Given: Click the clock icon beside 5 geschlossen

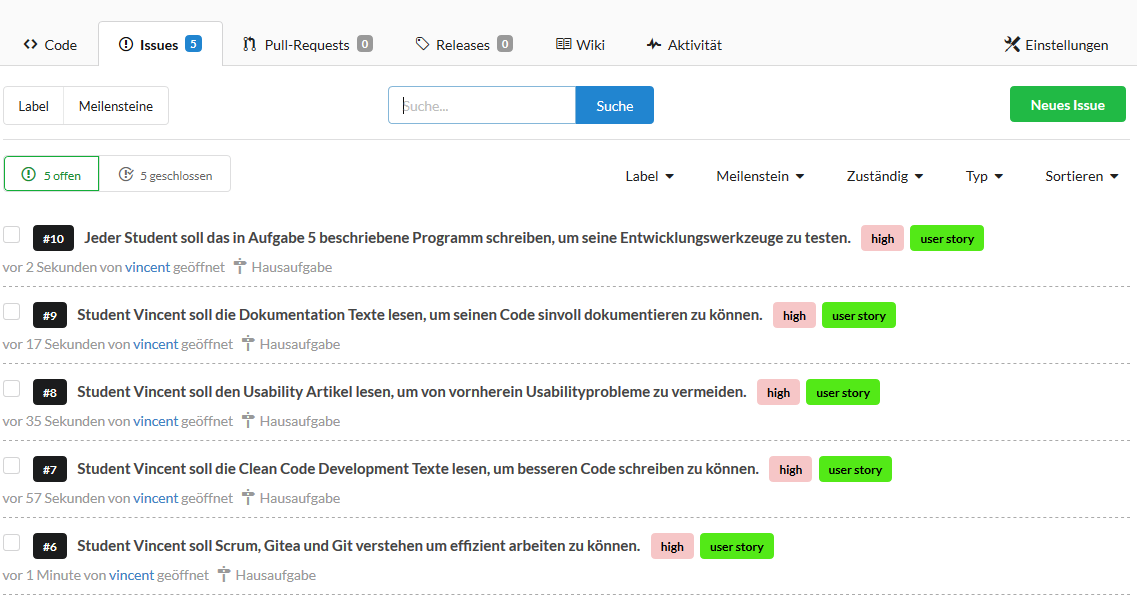Looking at the screenshot, I should pos(126,175).
